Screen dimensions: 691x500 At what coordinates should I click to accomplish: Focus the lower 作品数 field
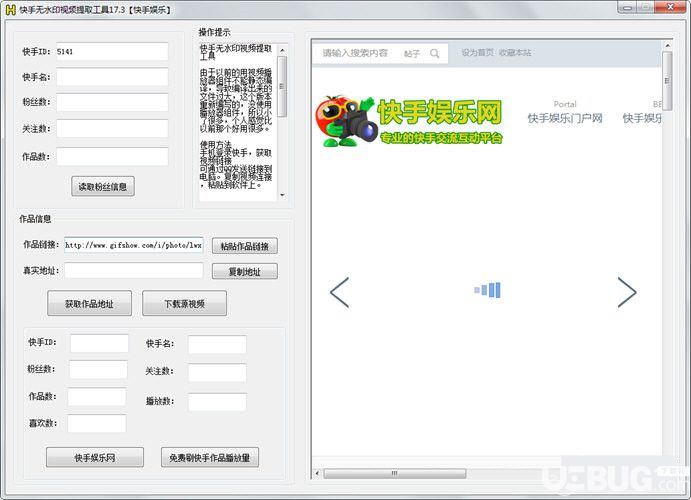[97, 397]
